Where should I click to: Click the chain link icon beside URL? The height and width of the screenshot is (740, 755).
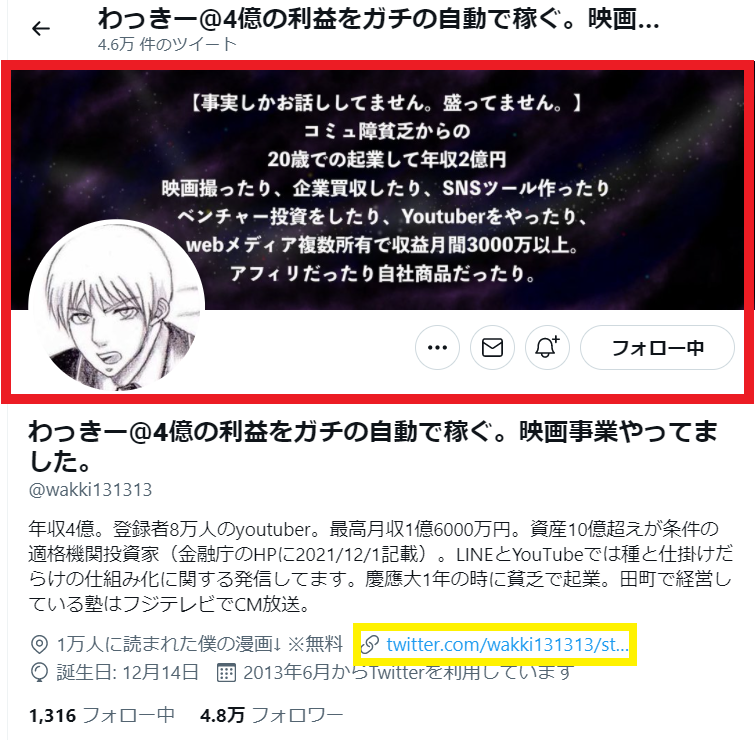point(370,645)
